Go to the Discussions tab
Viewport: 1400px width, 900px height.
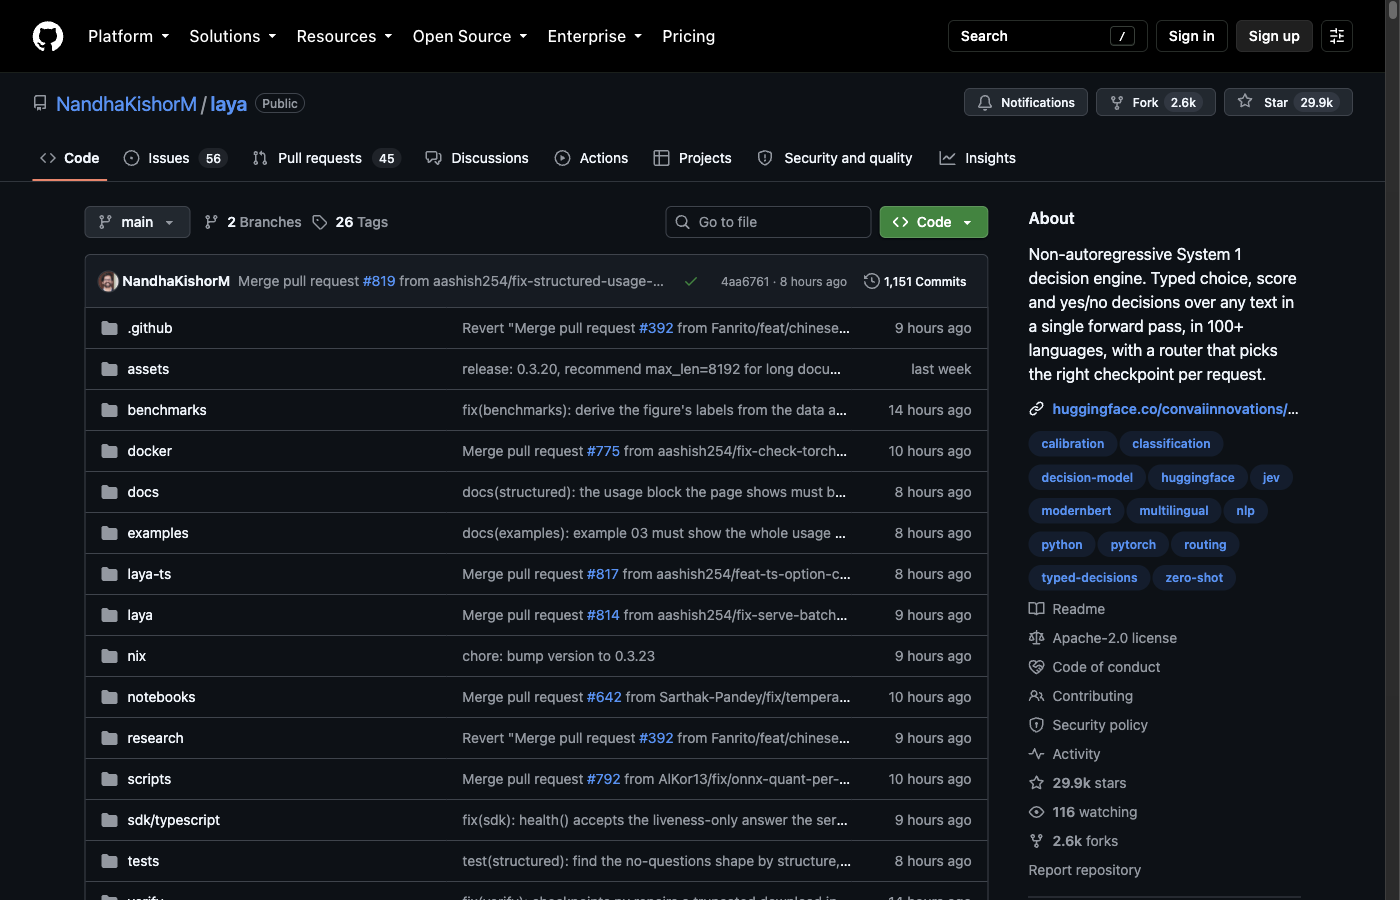click(x=477, y=158)
